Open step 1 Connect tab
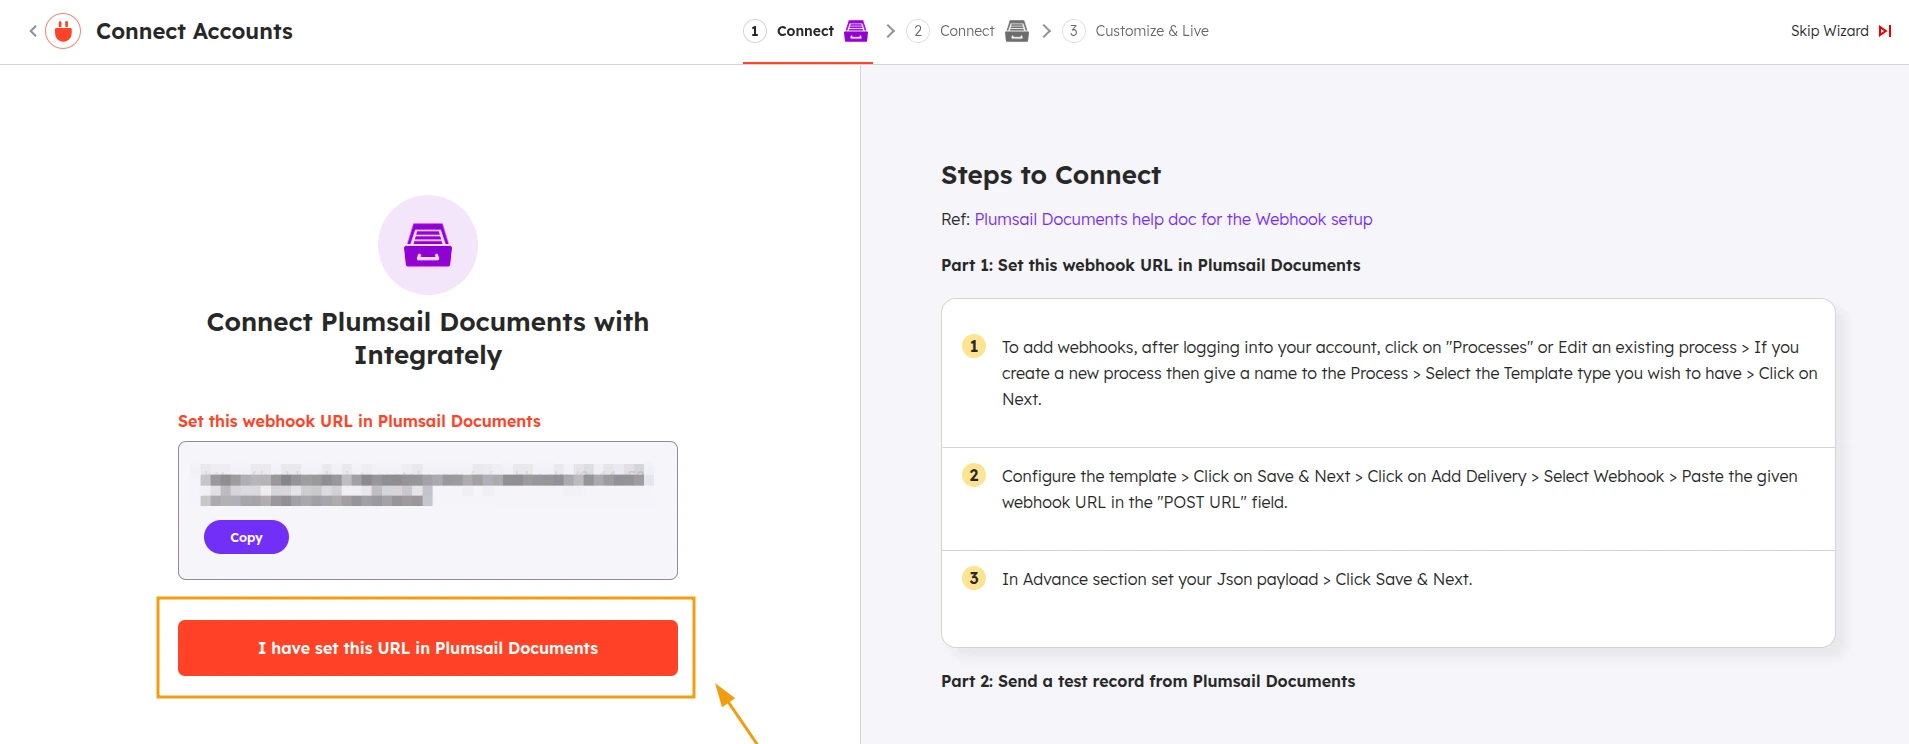The height and width of the screenshot is (744, 1909). (x=807, y=31)
